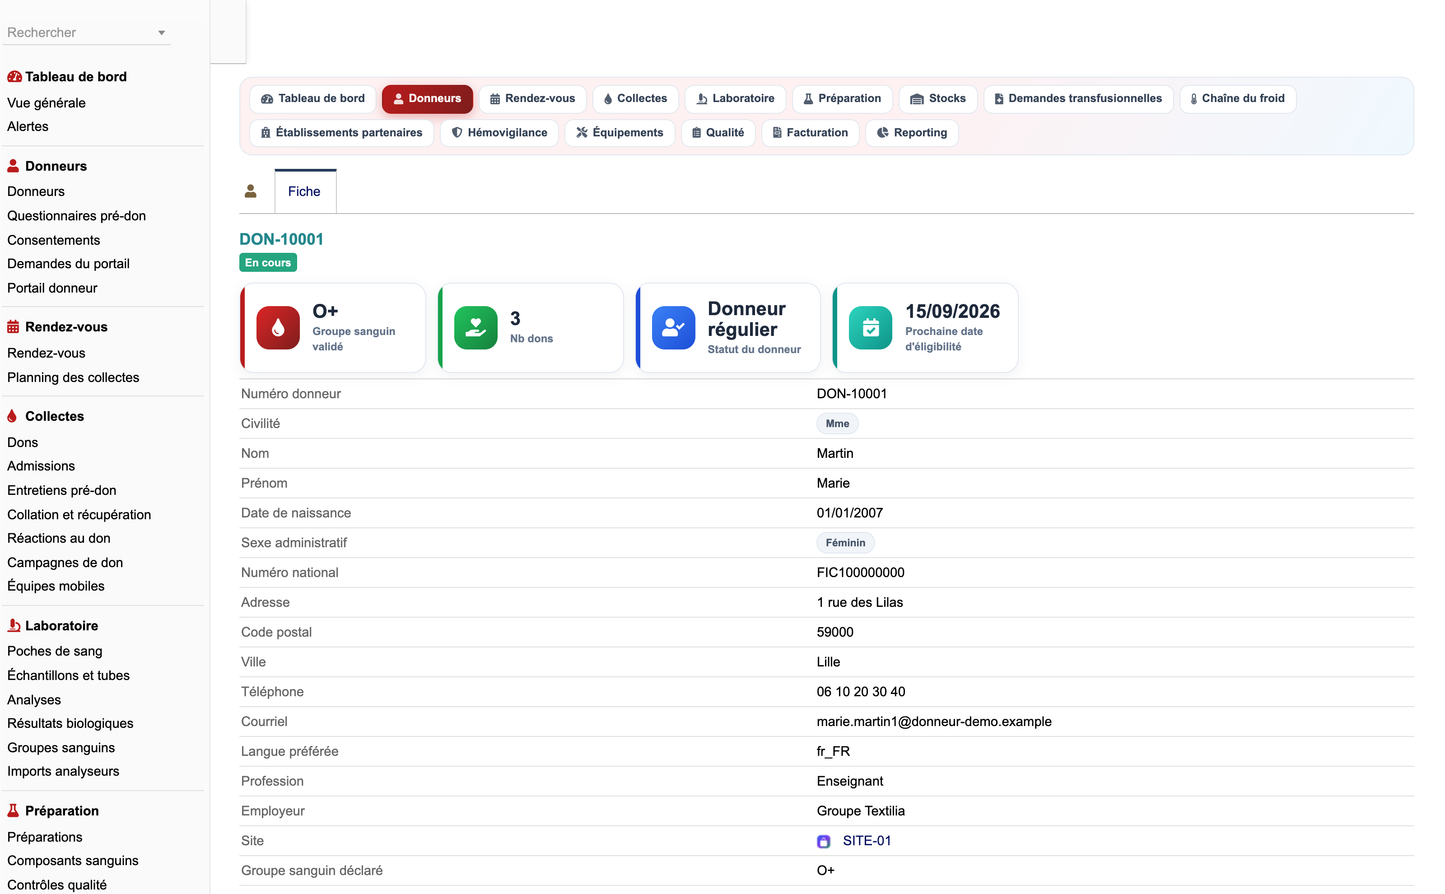This screenshot has width=1445, height=894.
Task: Click the blue user-check icon for donor status
Action: pos(674,328)
